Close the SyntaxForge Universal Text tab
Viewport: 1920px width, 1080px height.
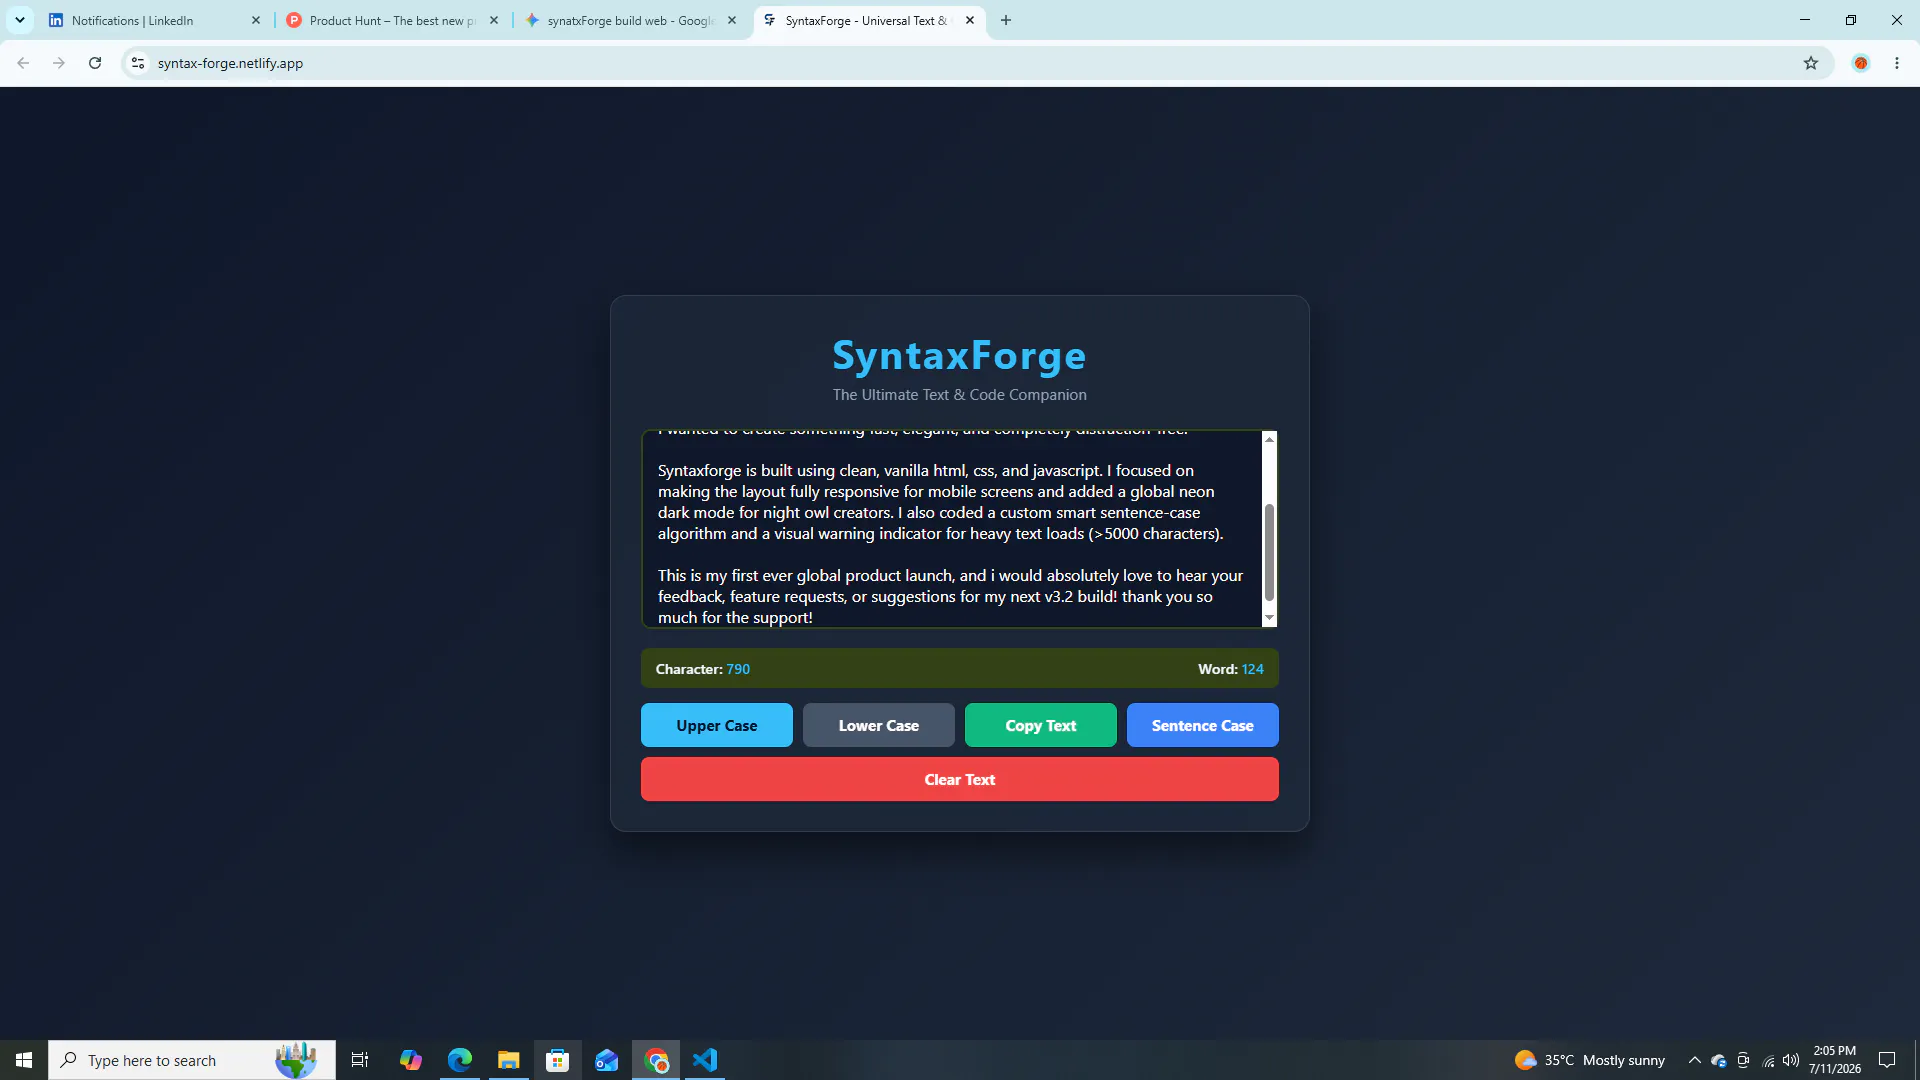click(970, 20)
